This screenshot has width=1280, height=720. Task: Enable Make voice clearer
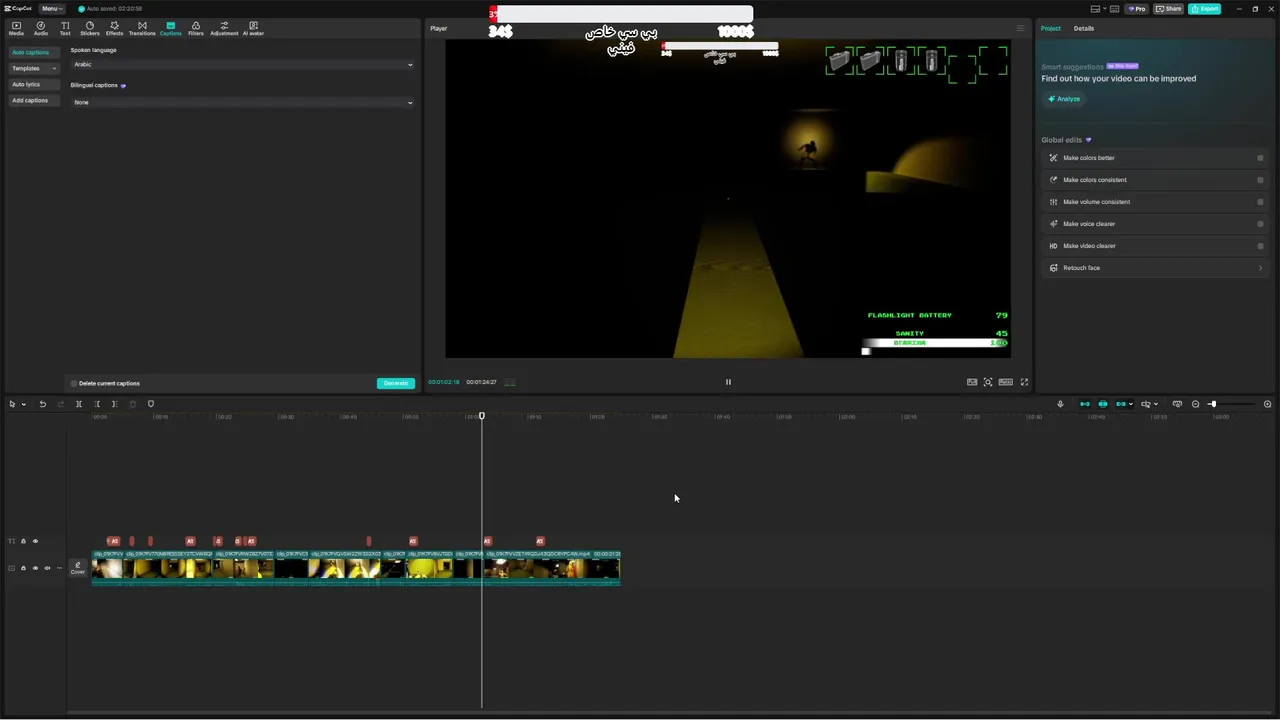pyautogui.click(x=1260, y=224)
